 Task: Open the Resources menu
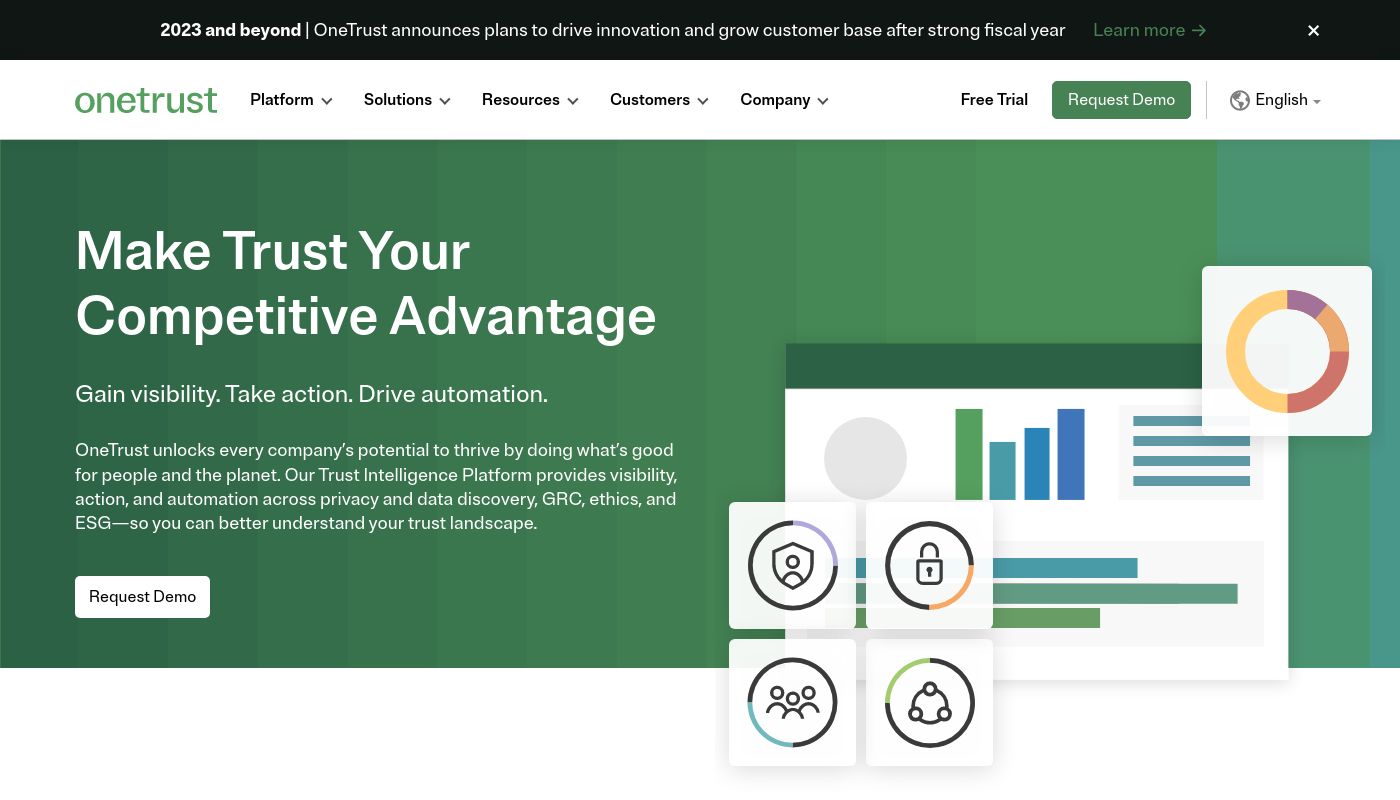click(530, 100)
